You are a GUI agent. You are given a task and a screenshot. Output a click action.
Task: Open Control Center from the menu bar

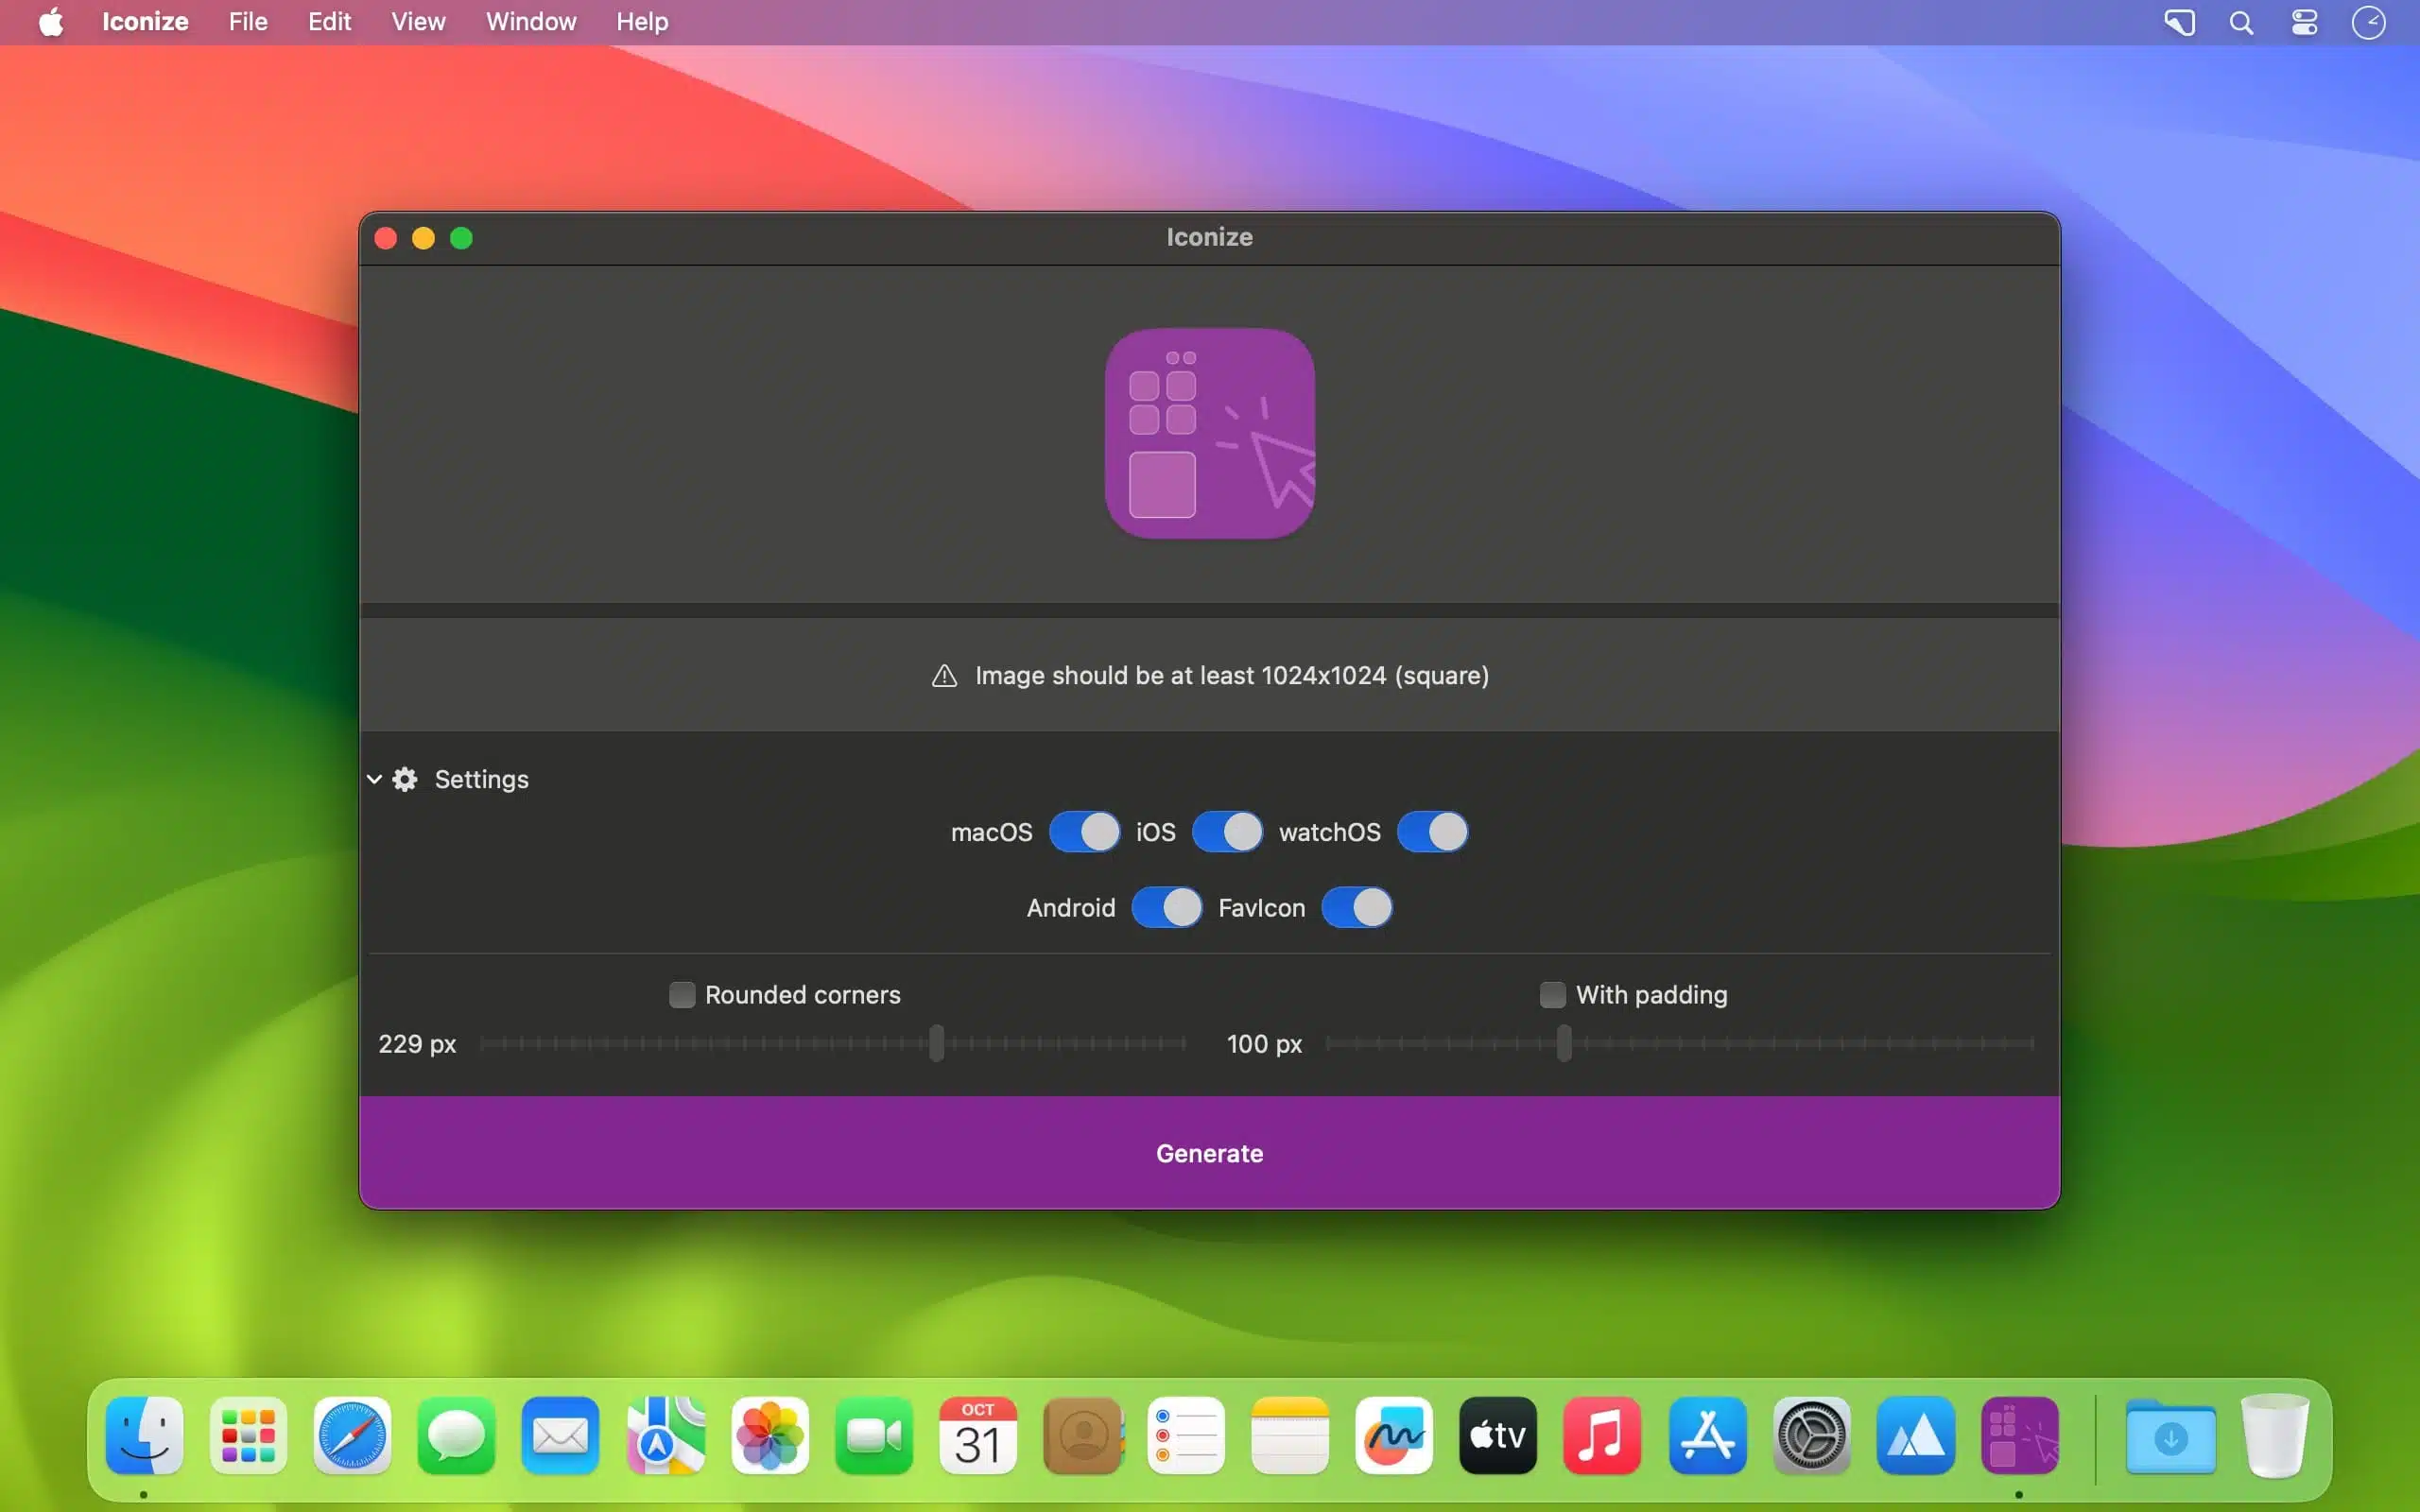pyautogui.click(x=2304, y=22)
